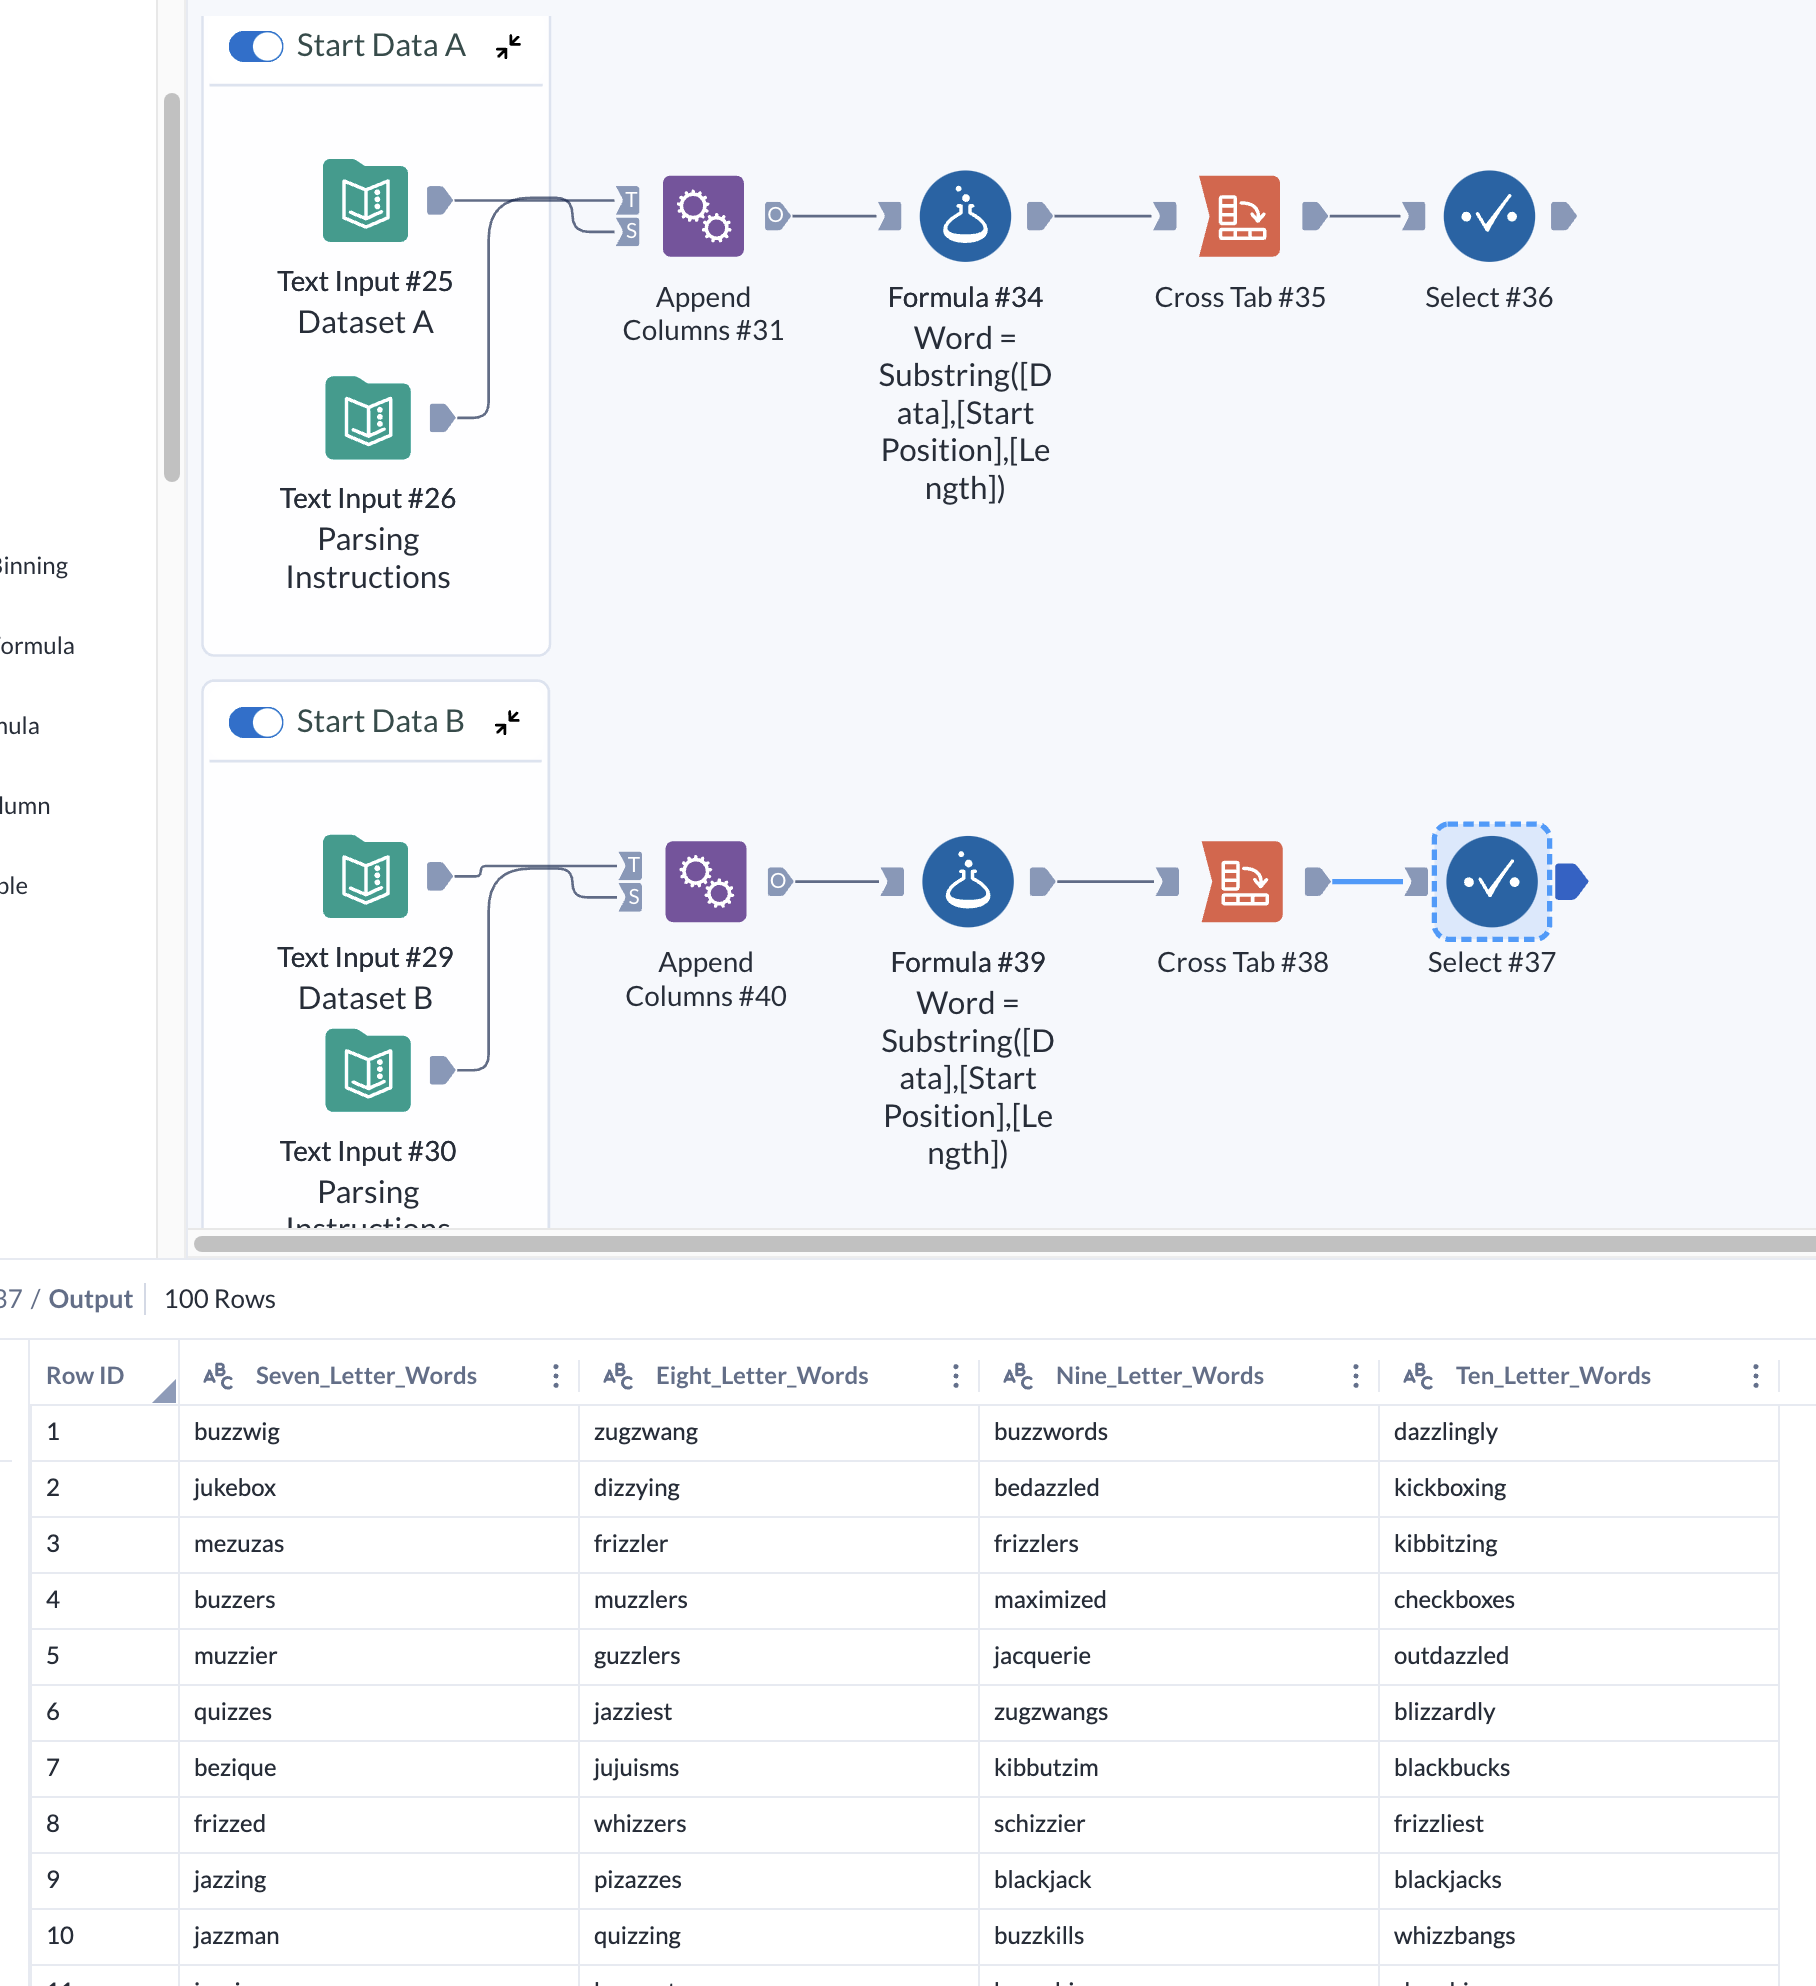Select the Append Columns #31 tool

(703, 216)
